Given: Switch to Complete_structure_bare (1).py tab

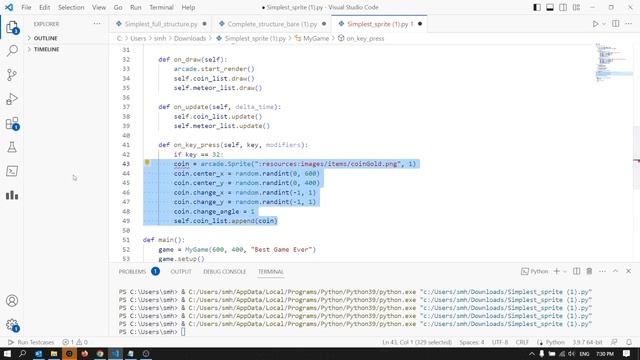Looking at the screenshot, I should point(272,24).
